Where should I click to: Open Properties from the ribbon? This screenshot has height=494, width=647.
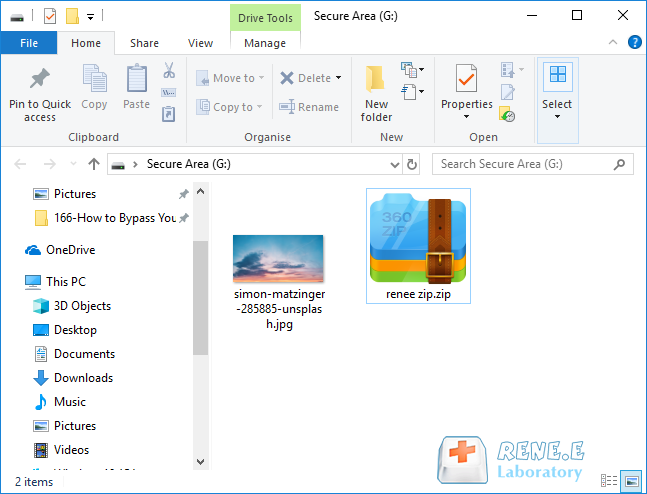point(467,87)
